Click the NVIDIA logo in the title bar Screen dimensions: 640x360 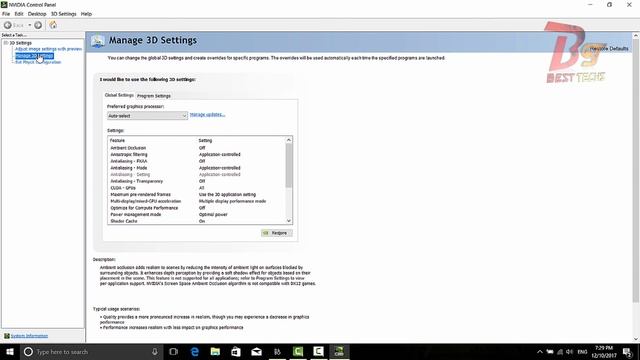4,4
